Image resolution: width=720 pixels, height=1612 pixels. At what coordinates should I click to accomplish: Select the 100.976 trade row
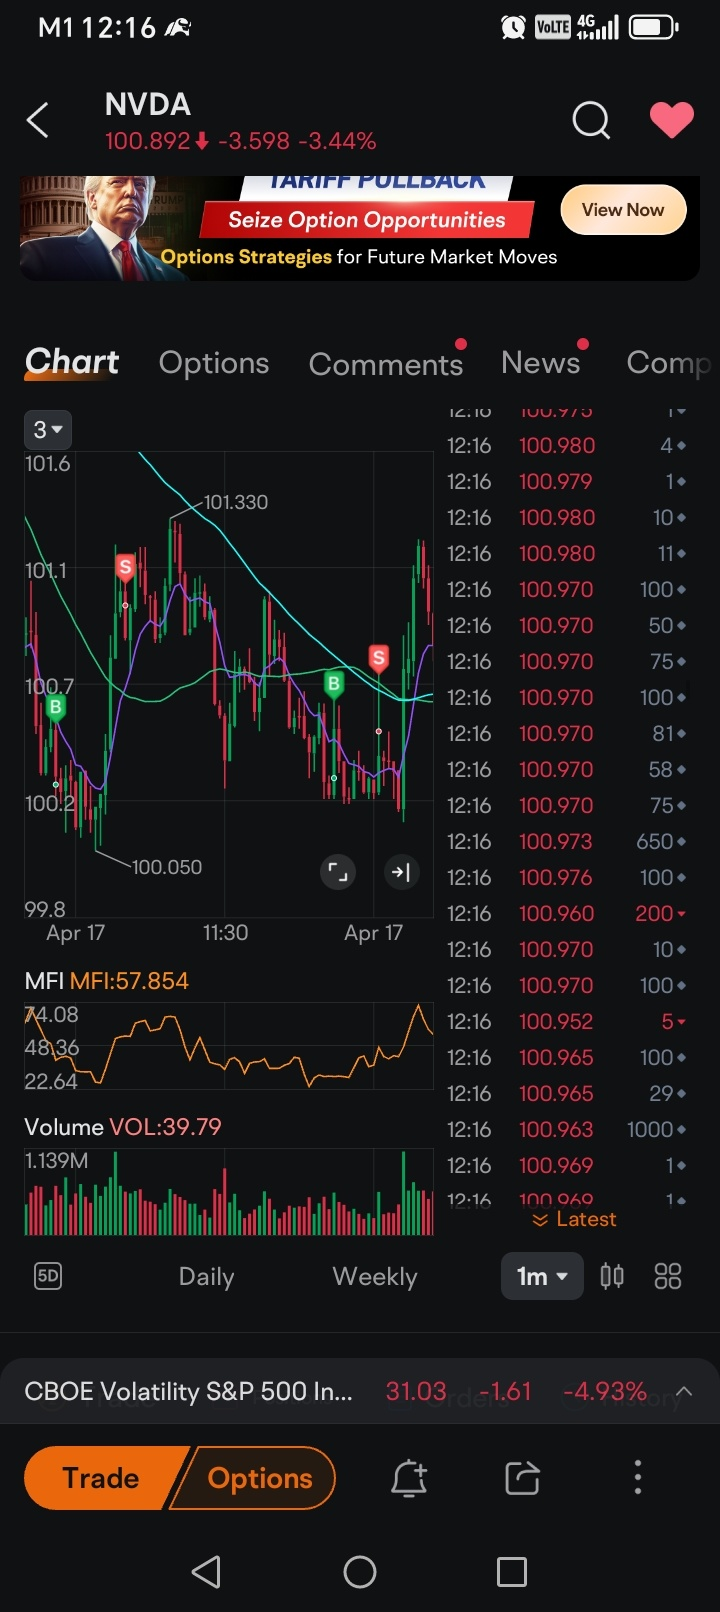click(x=567, y=877)
